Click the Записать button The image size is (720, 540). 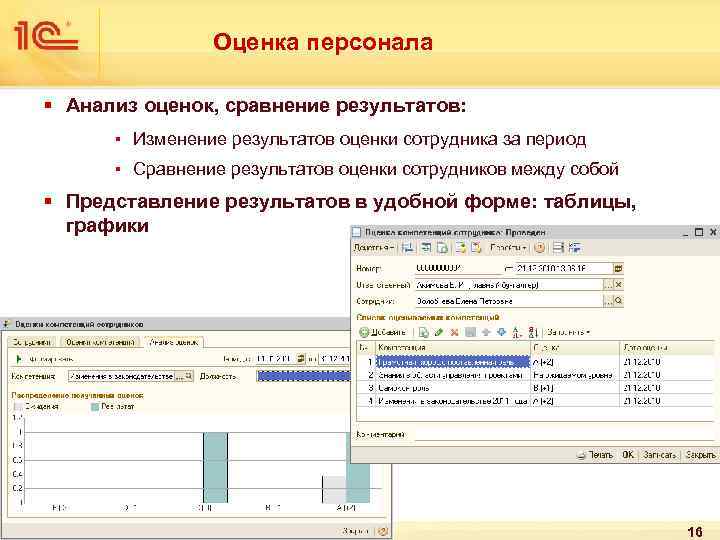coord(659,455)
